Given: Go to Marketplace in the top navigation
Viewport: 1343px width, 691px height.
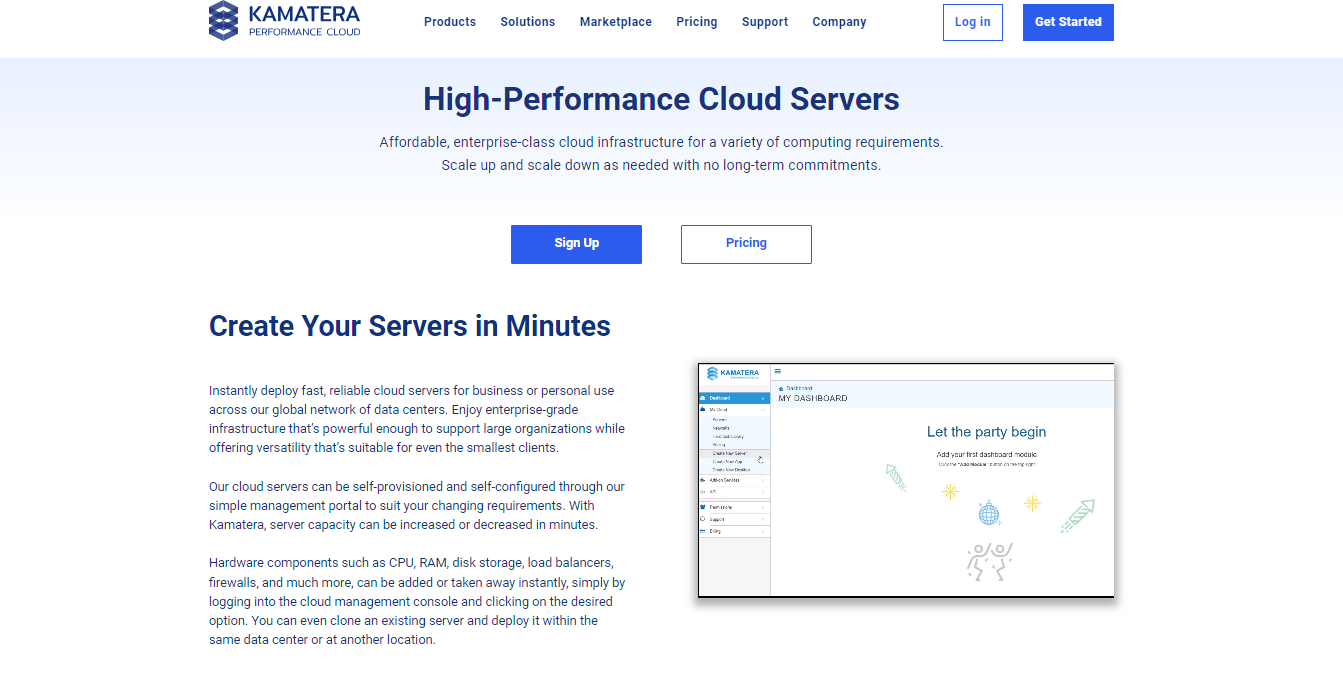Looking at the screenshot, I should pos(615,22).
